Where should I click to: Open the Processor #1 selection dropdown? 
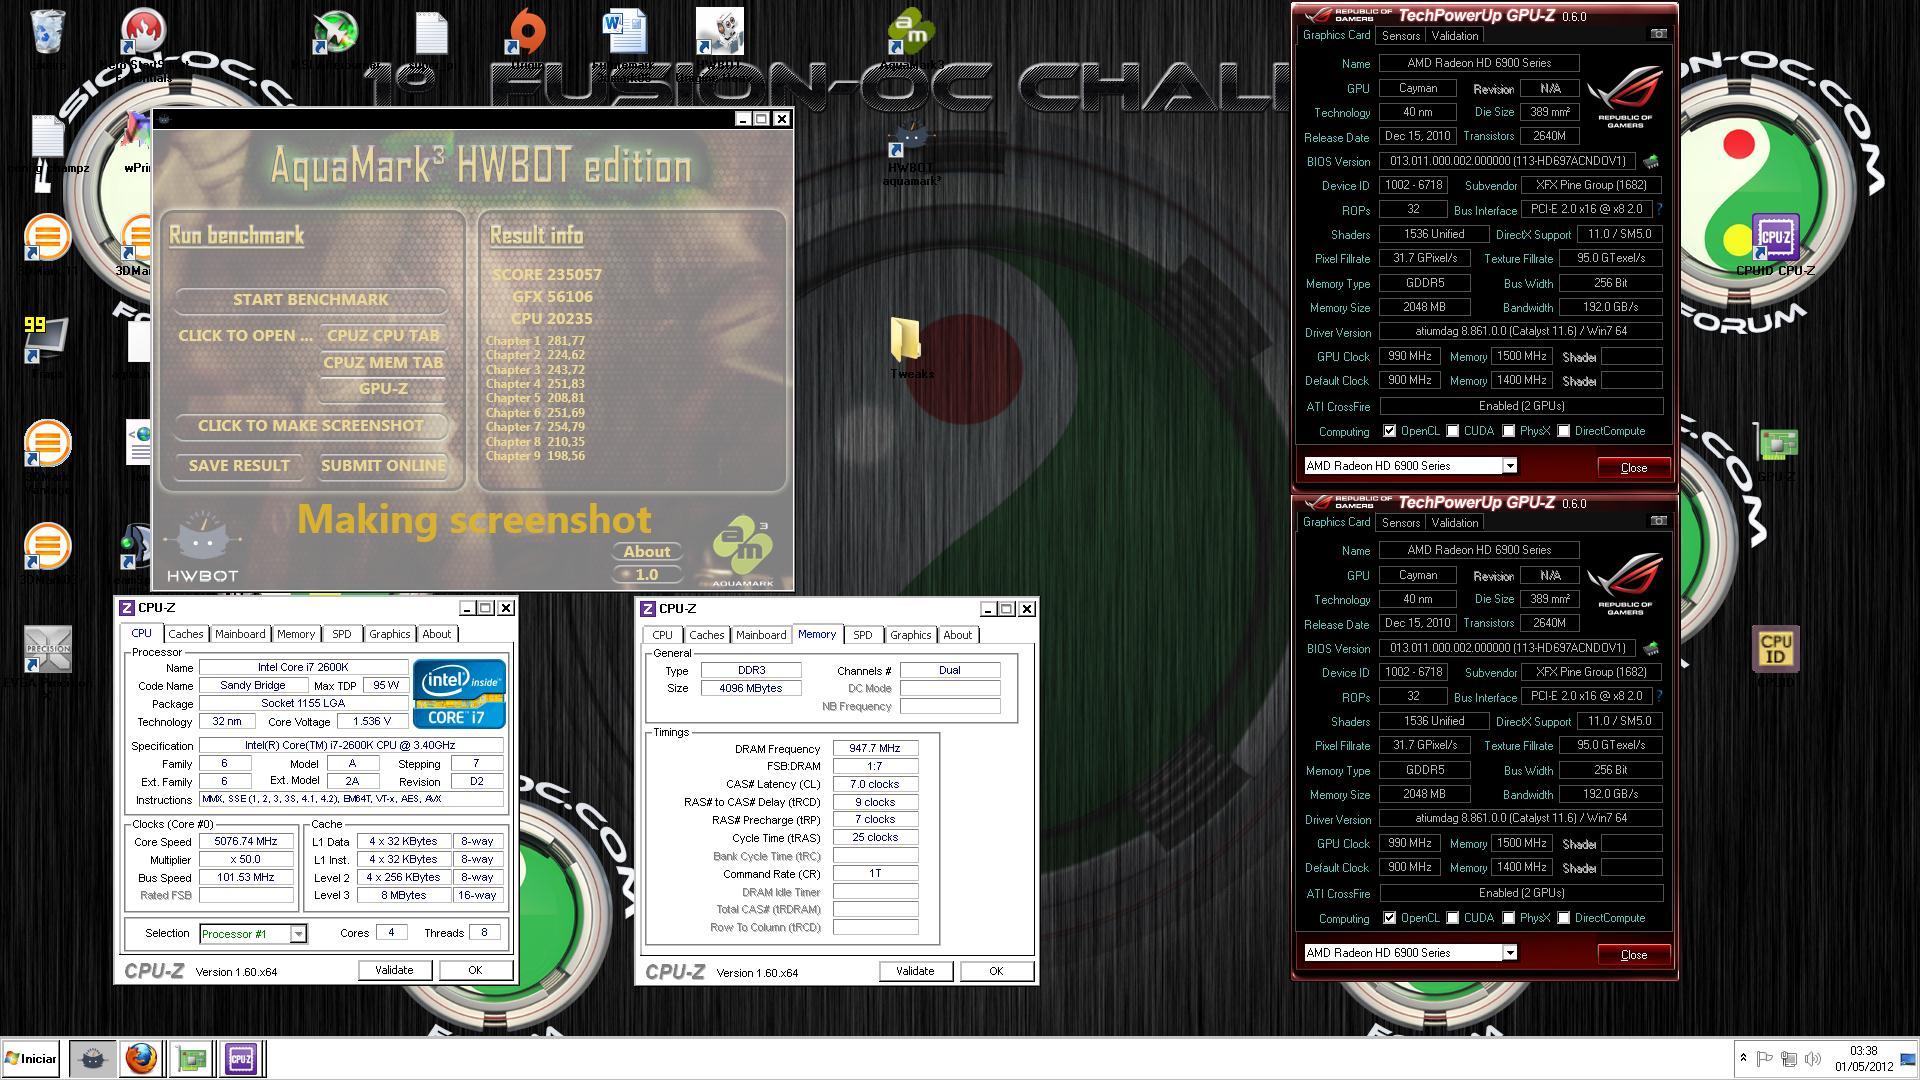point(253,934)
